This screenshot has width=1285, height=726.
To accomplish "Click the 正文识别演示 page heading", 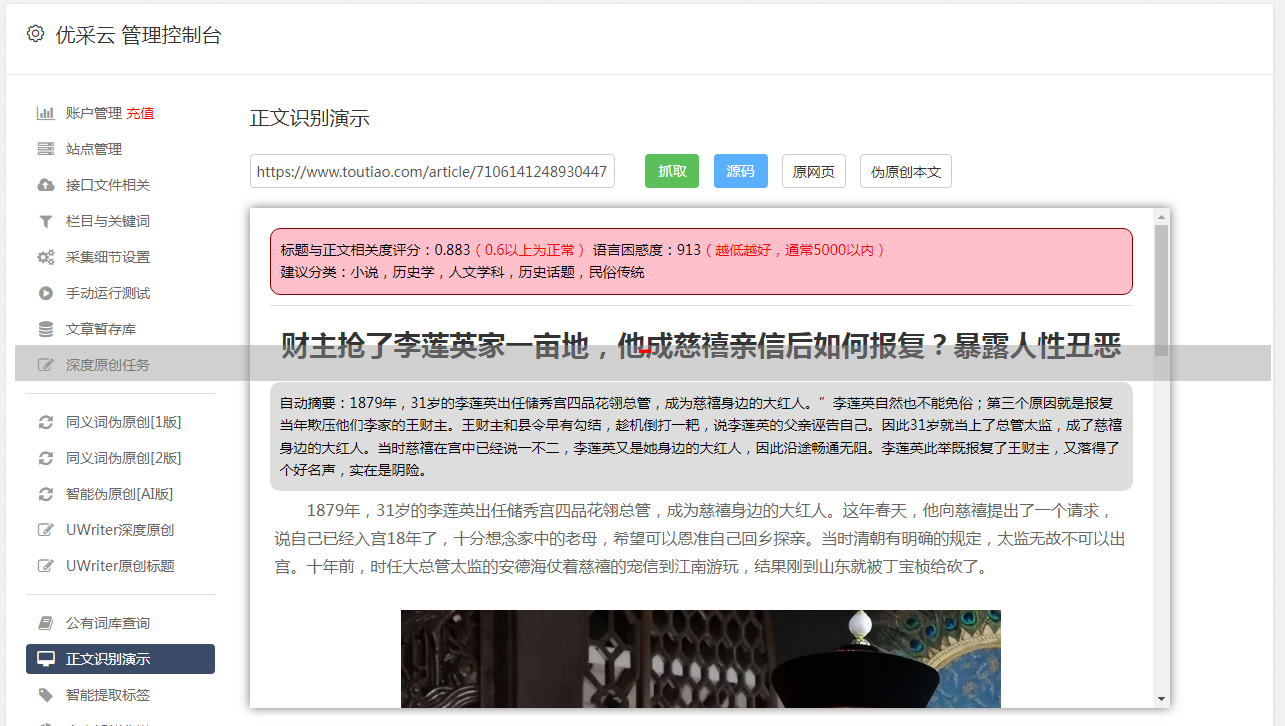I will tap(310, 118).
